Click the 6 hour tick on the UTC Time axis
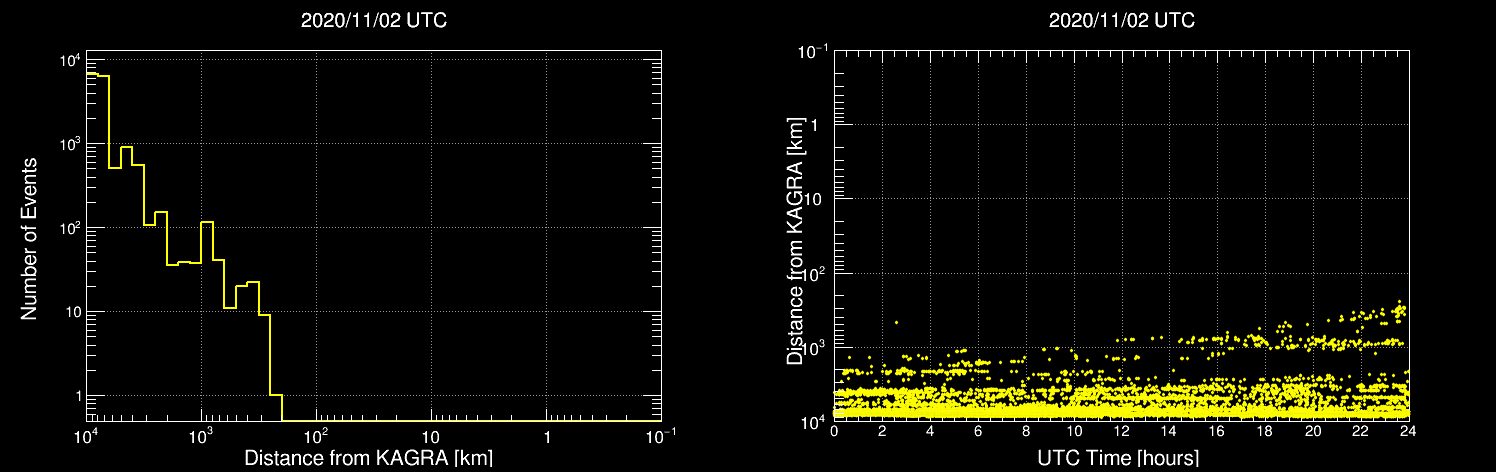This screenshot has height=472, width=1496. 978,431
